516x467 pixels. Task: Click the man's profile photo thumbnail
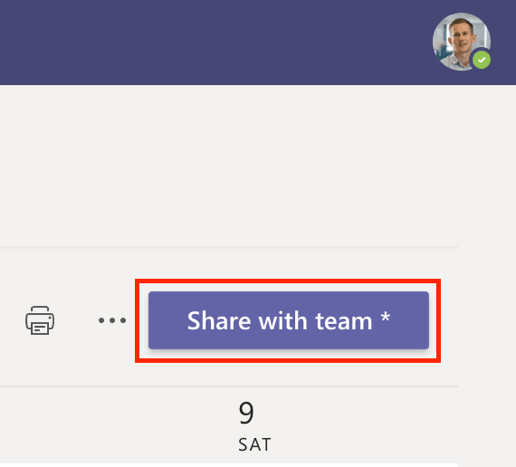[x=461, y=42]
